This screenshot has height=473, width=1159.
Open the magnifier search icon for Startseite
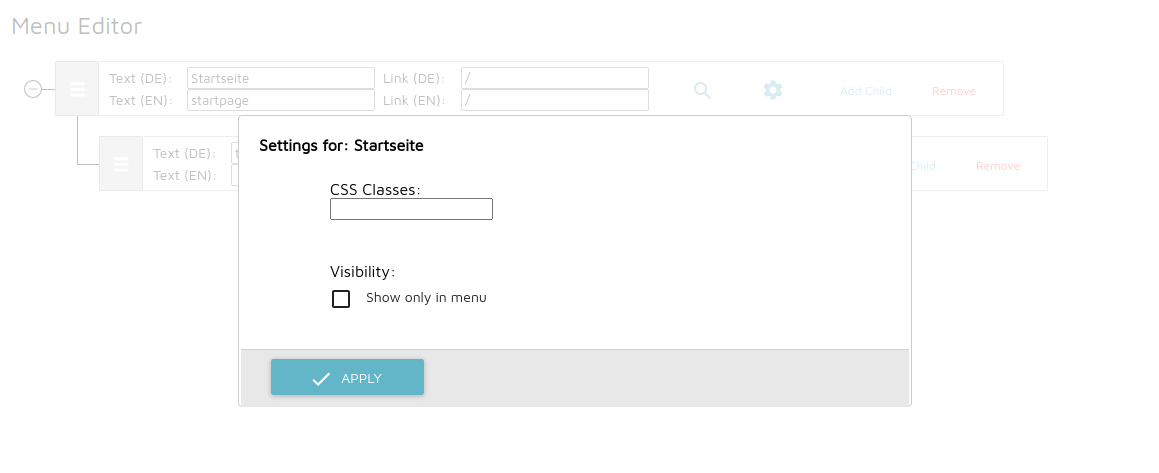(702, 90)
